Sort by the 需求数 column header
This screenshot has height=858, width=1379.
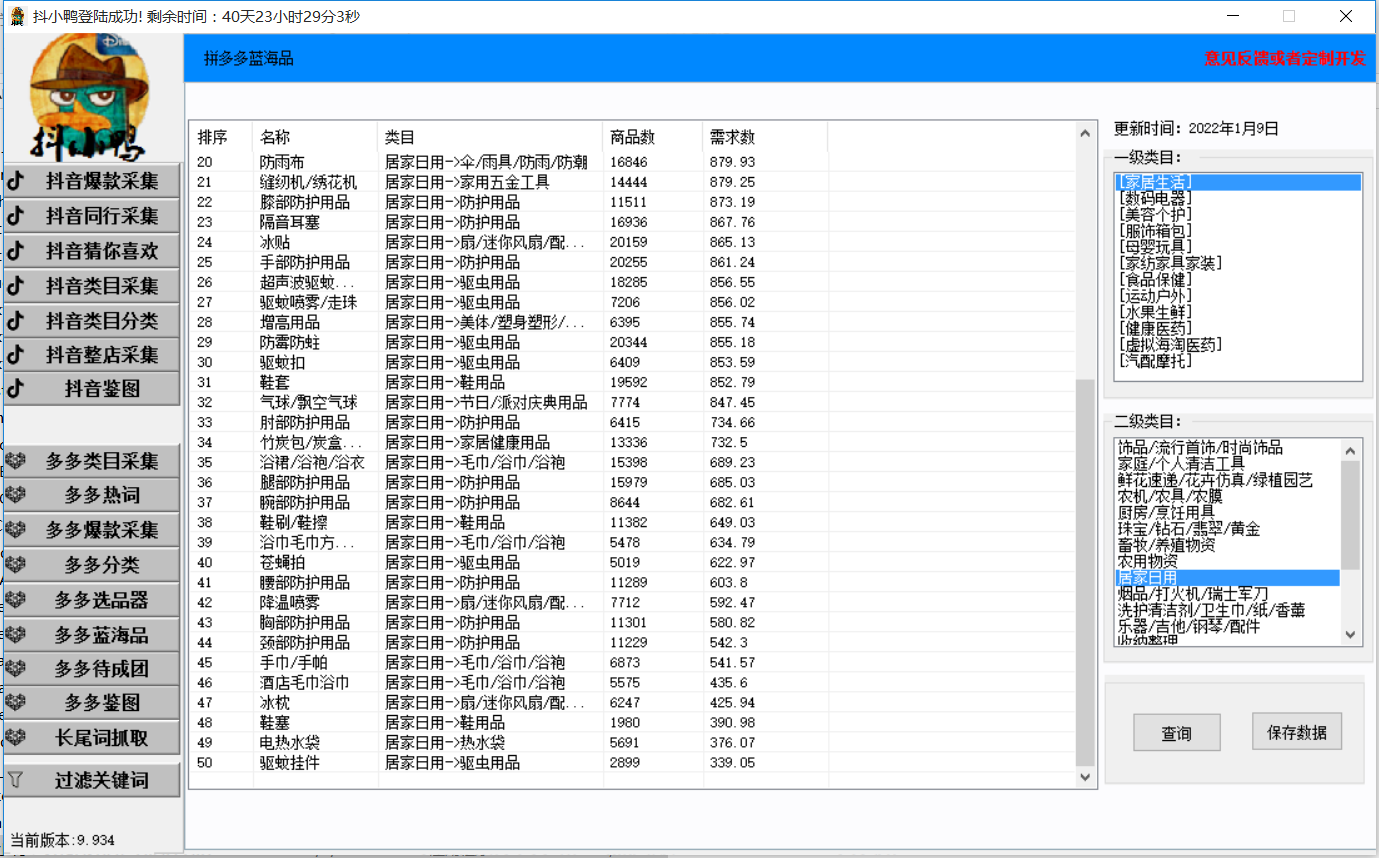pyautogui.click(x=732, y=137)
